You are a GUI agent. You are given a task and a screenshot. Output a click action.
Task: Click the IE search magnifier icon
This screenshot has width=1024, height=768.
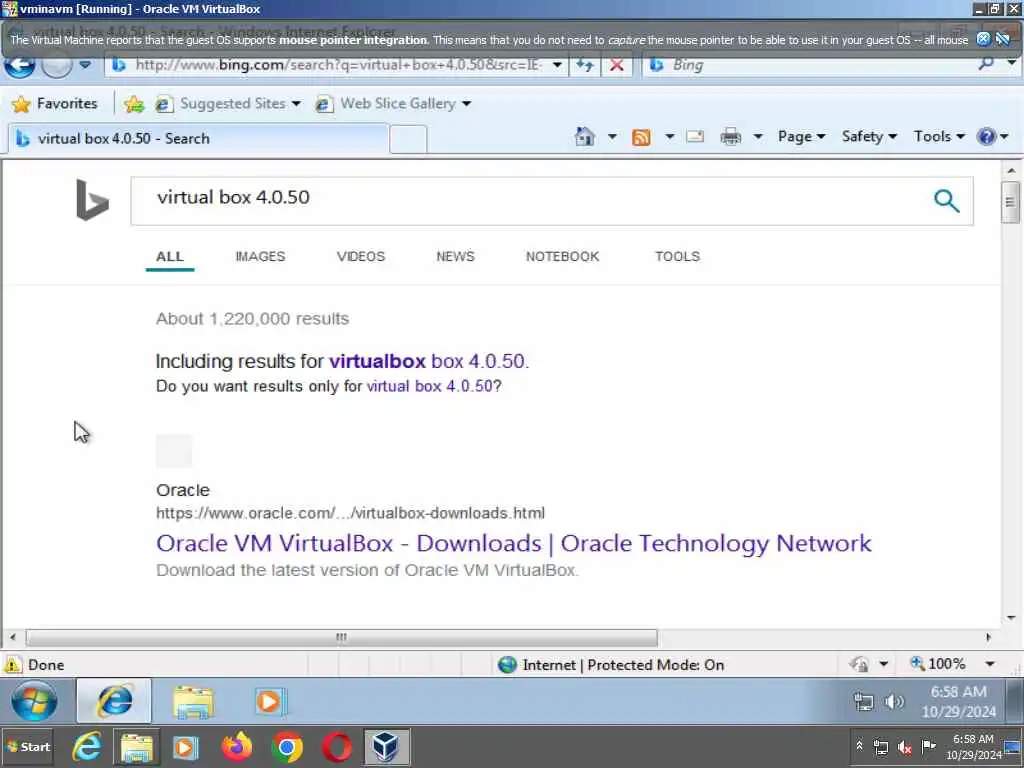click(986, 64)
